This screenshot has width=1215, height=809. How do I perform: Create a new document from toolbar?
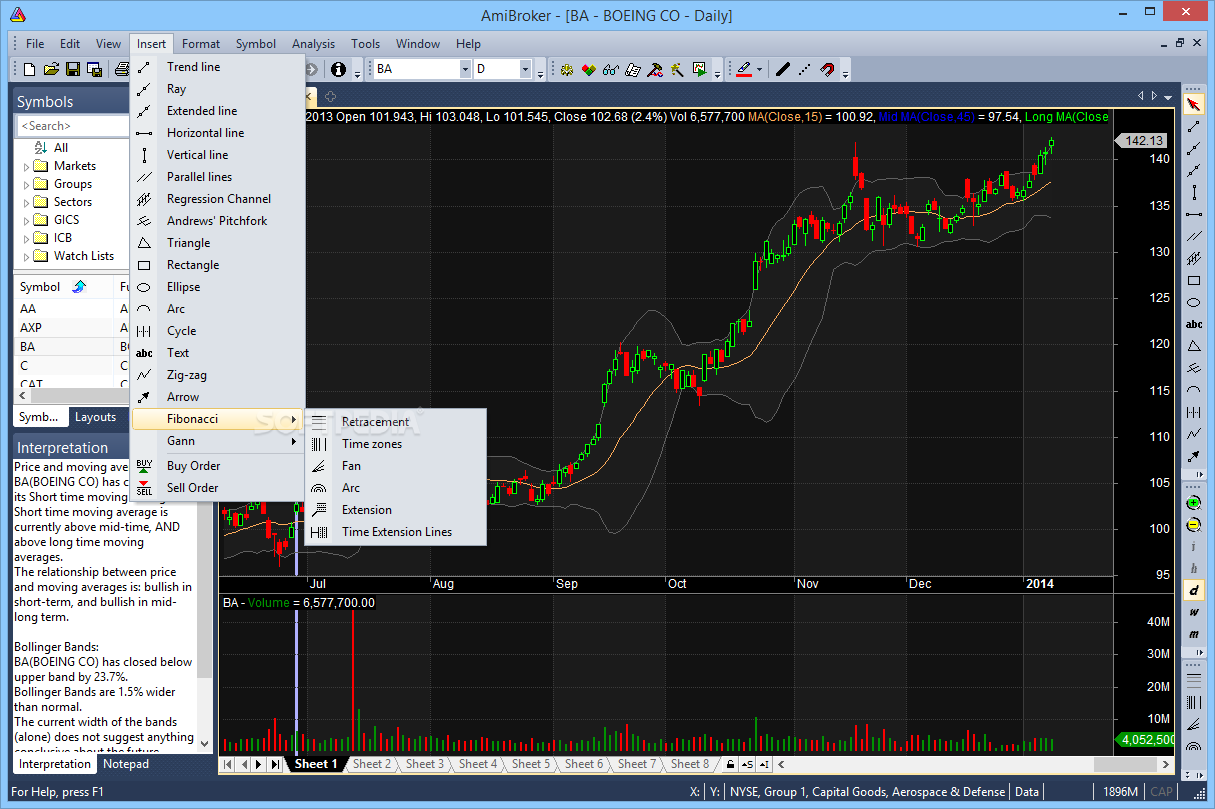point(29,69)
